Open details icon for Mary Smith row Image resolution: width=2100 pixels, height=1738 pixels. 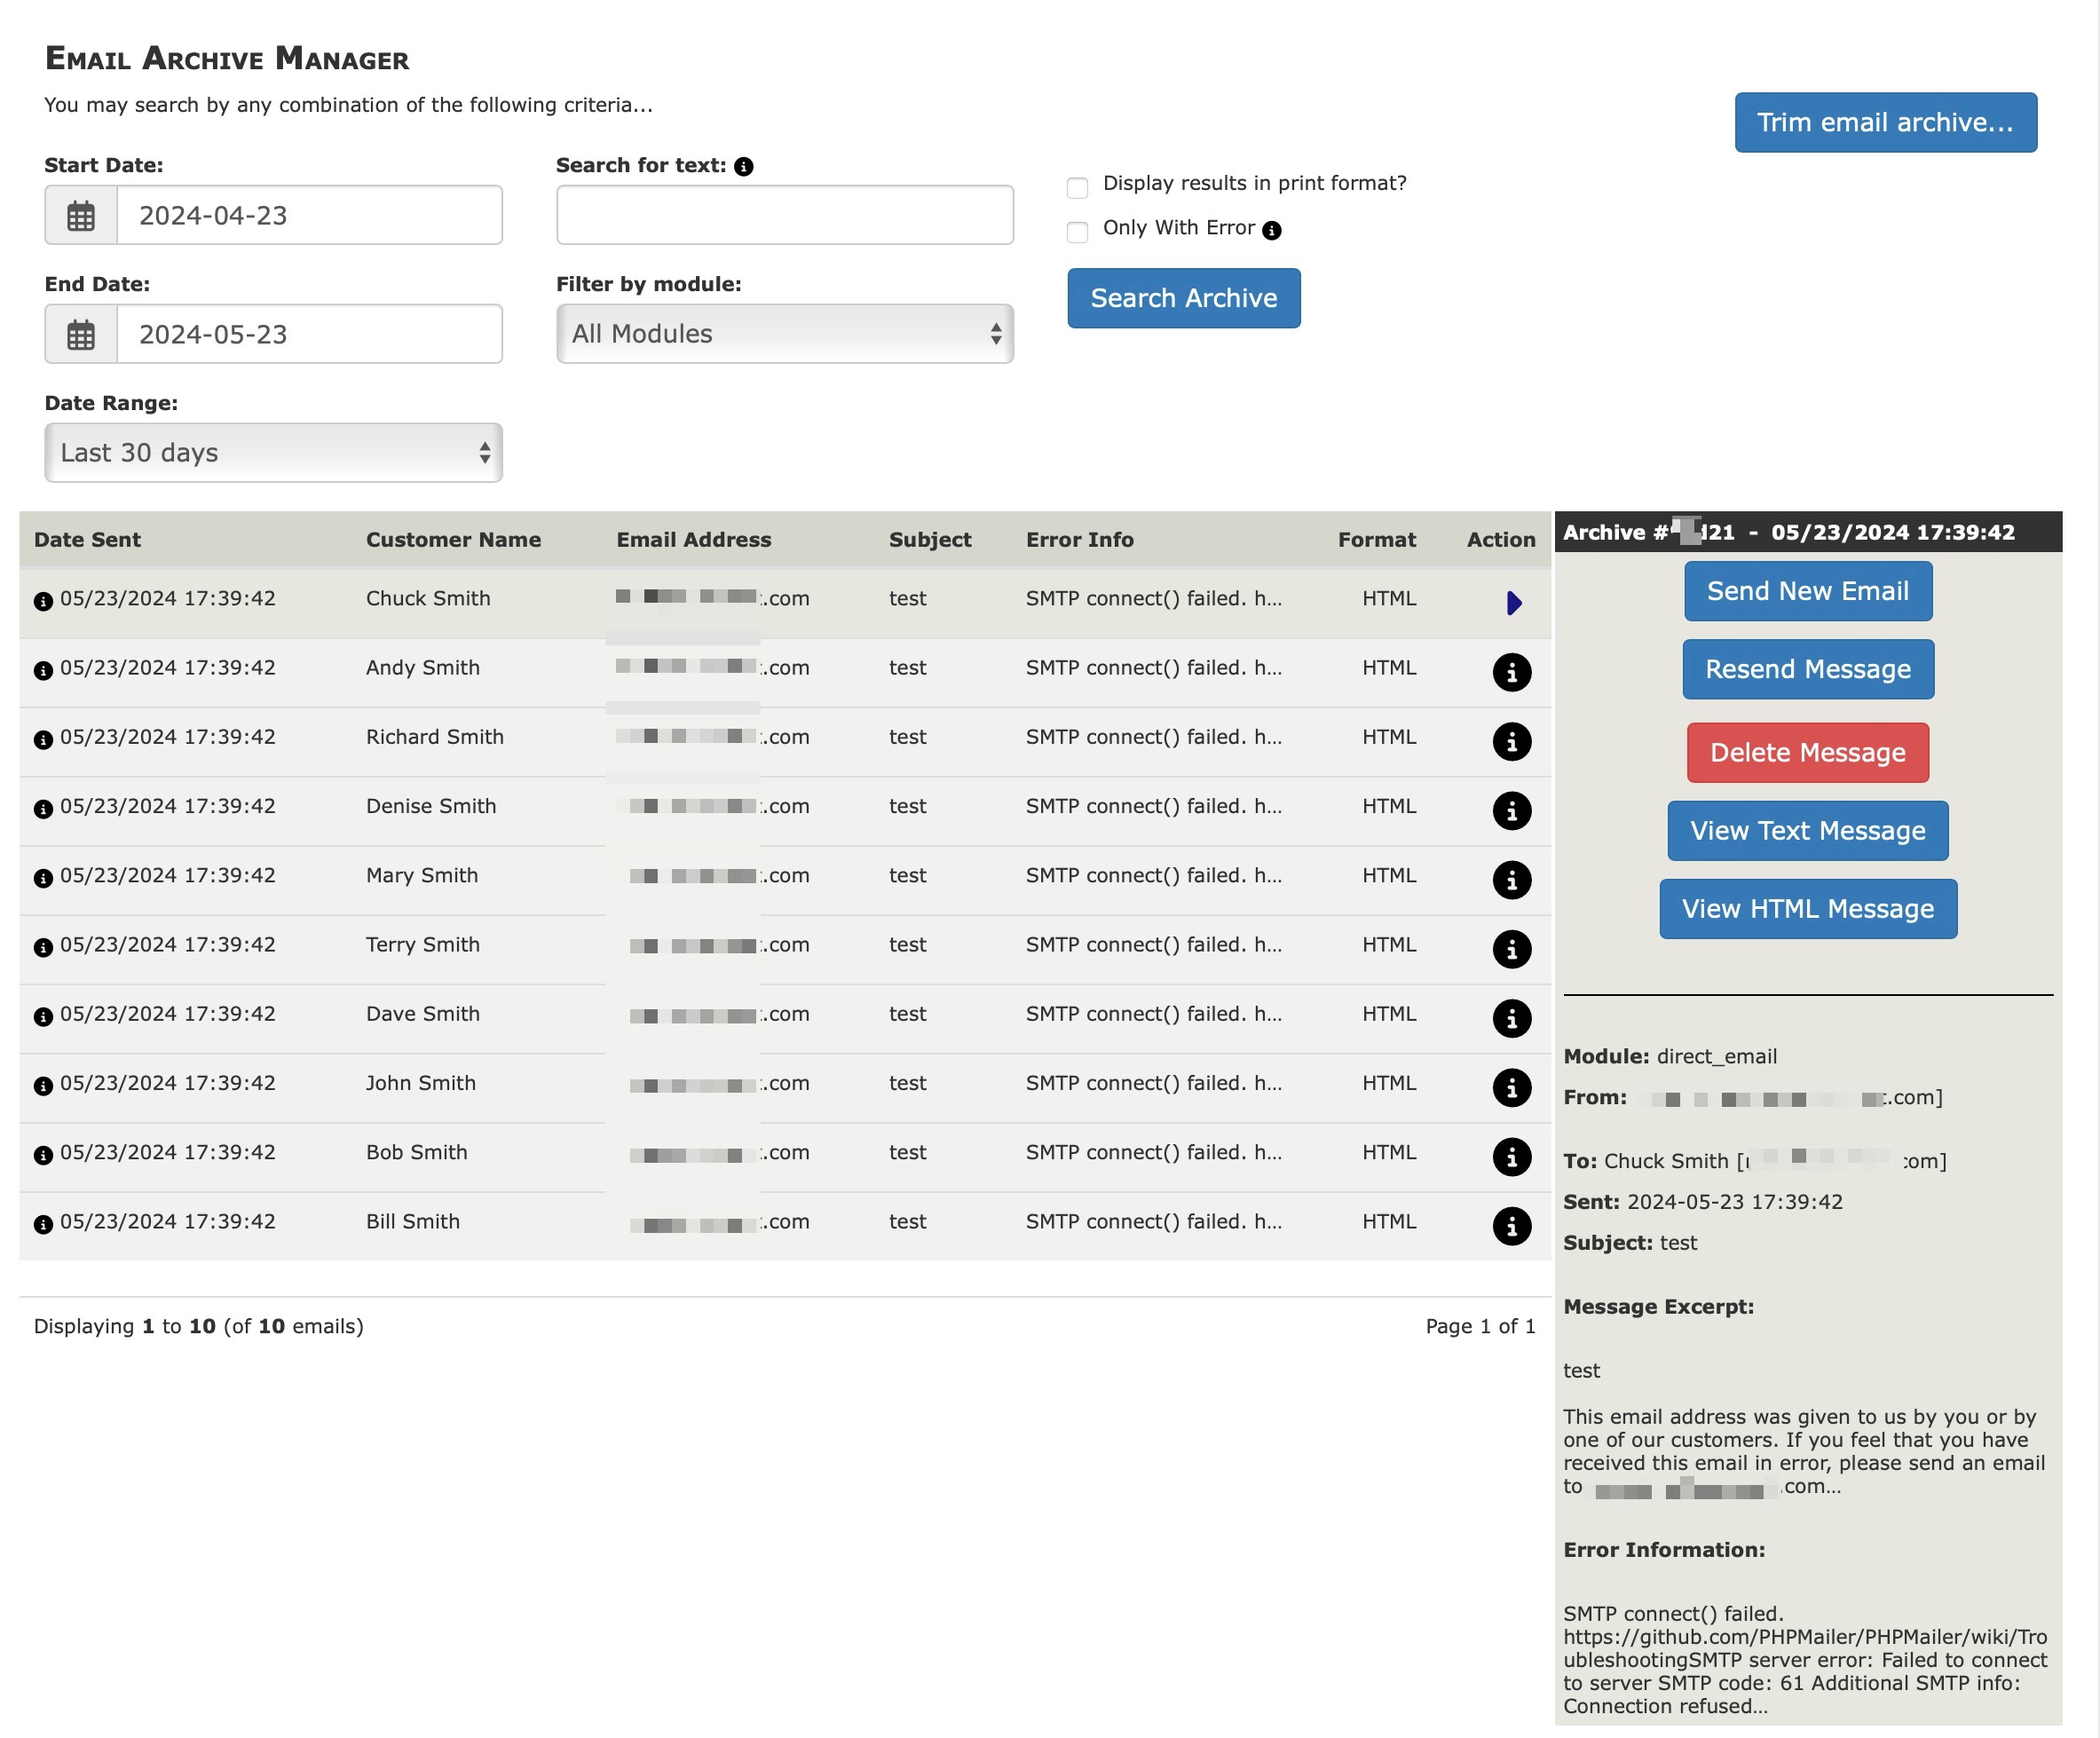tap(1511, 880)
